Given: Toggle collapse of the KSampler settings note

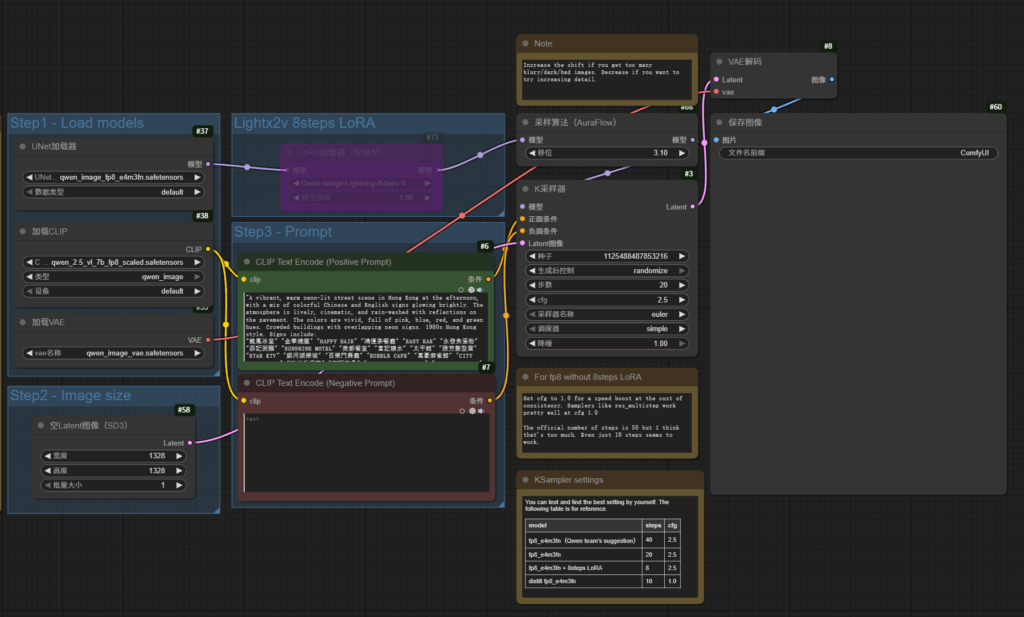Looking at the screenshot, I should pyautogui.click(x=526, y=480).
